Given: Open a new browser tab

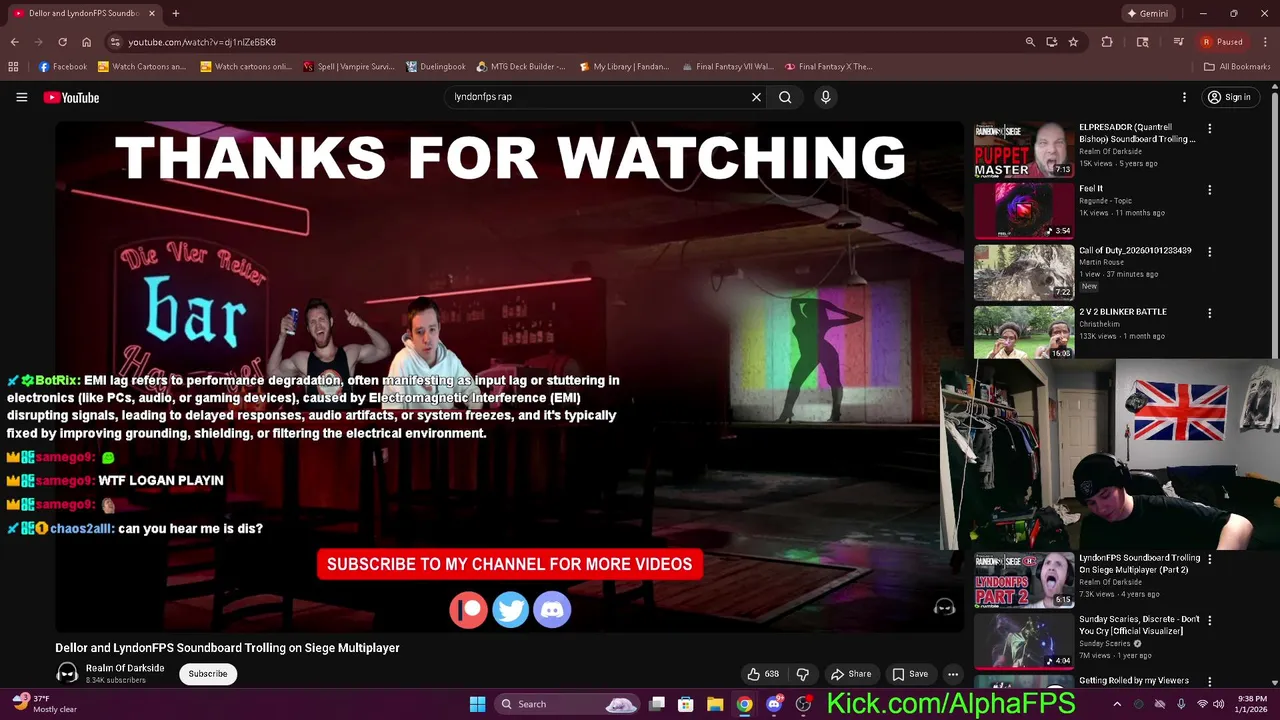Looking at the screenshot, I should 175,13.
